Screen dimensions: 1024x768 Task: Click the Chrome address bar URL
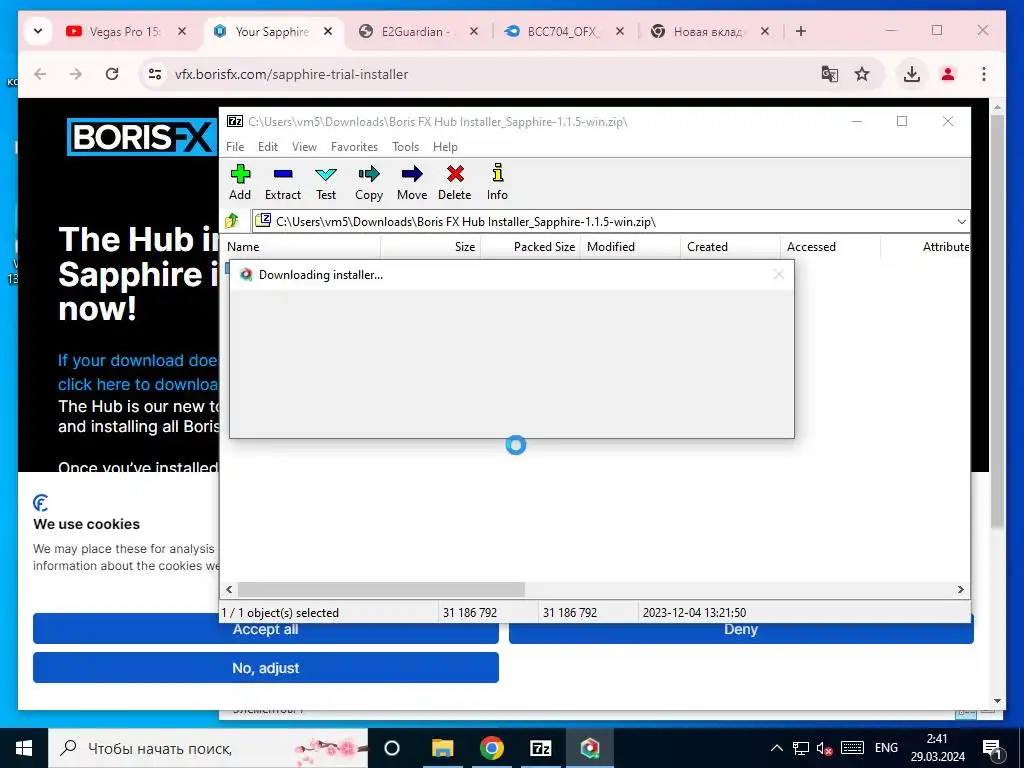click(291, 74)
